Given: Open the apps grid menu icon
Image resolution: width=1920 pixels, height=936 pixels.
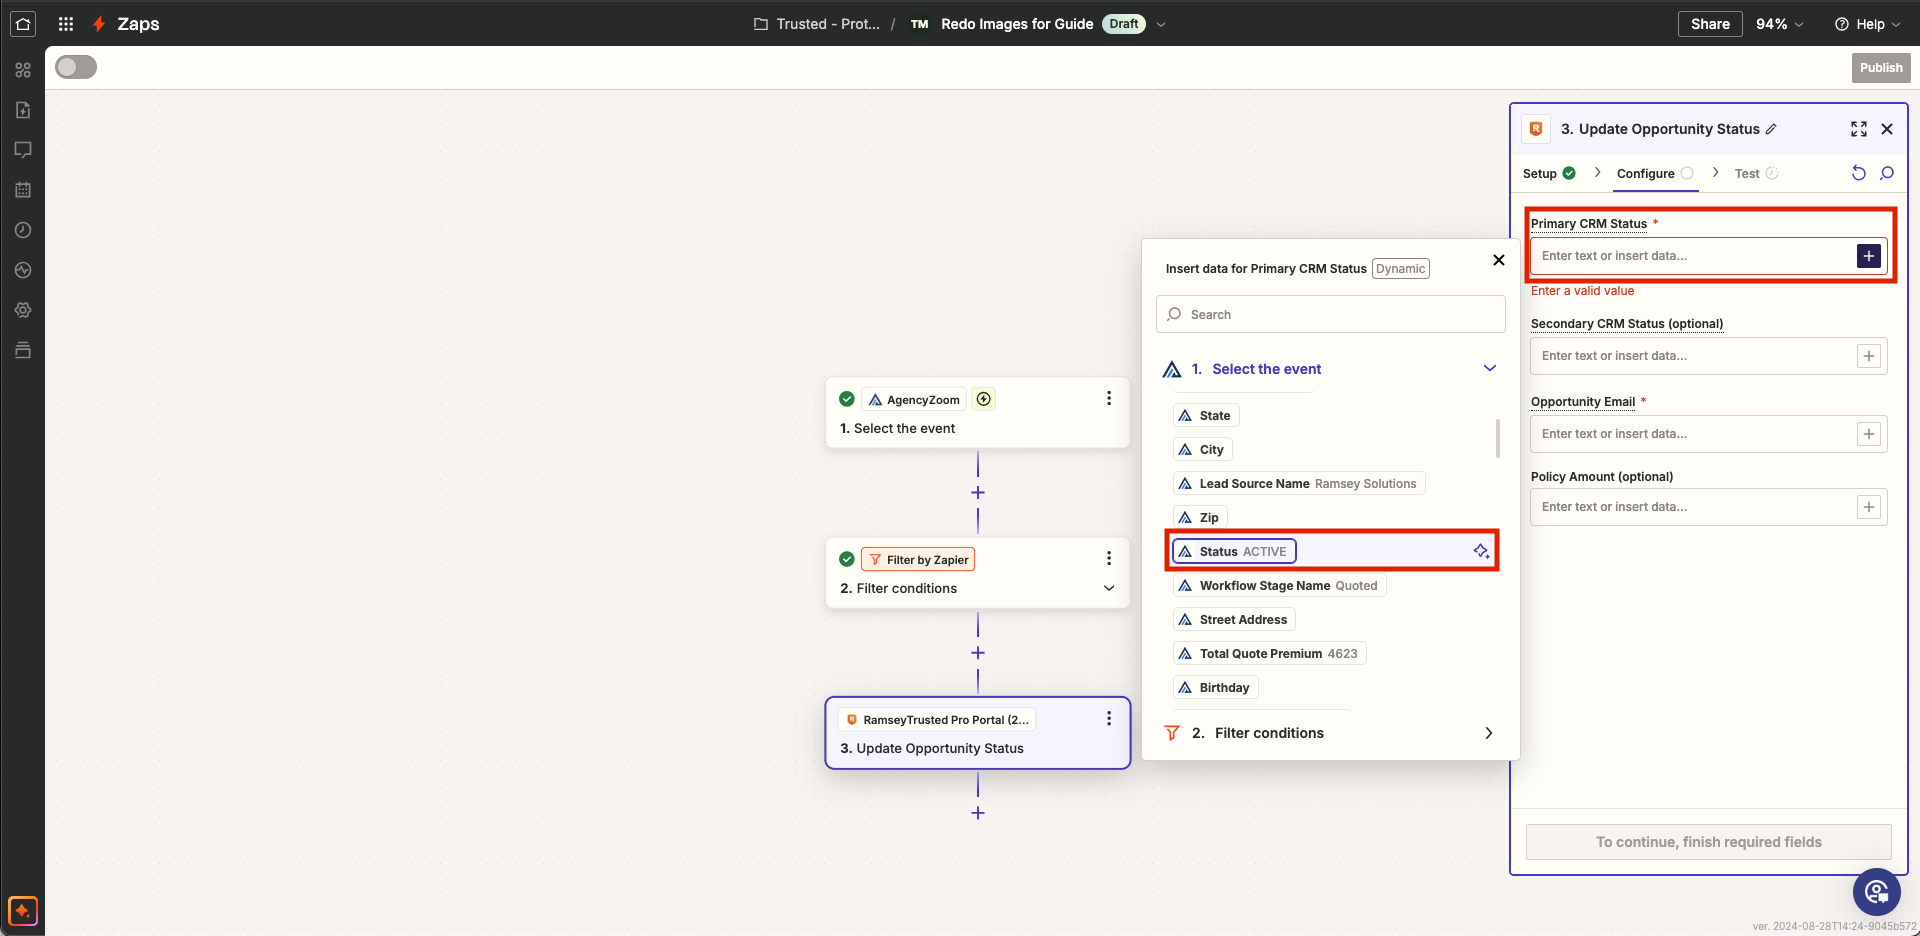Looking at the screenshot, I should pos(66,24).
